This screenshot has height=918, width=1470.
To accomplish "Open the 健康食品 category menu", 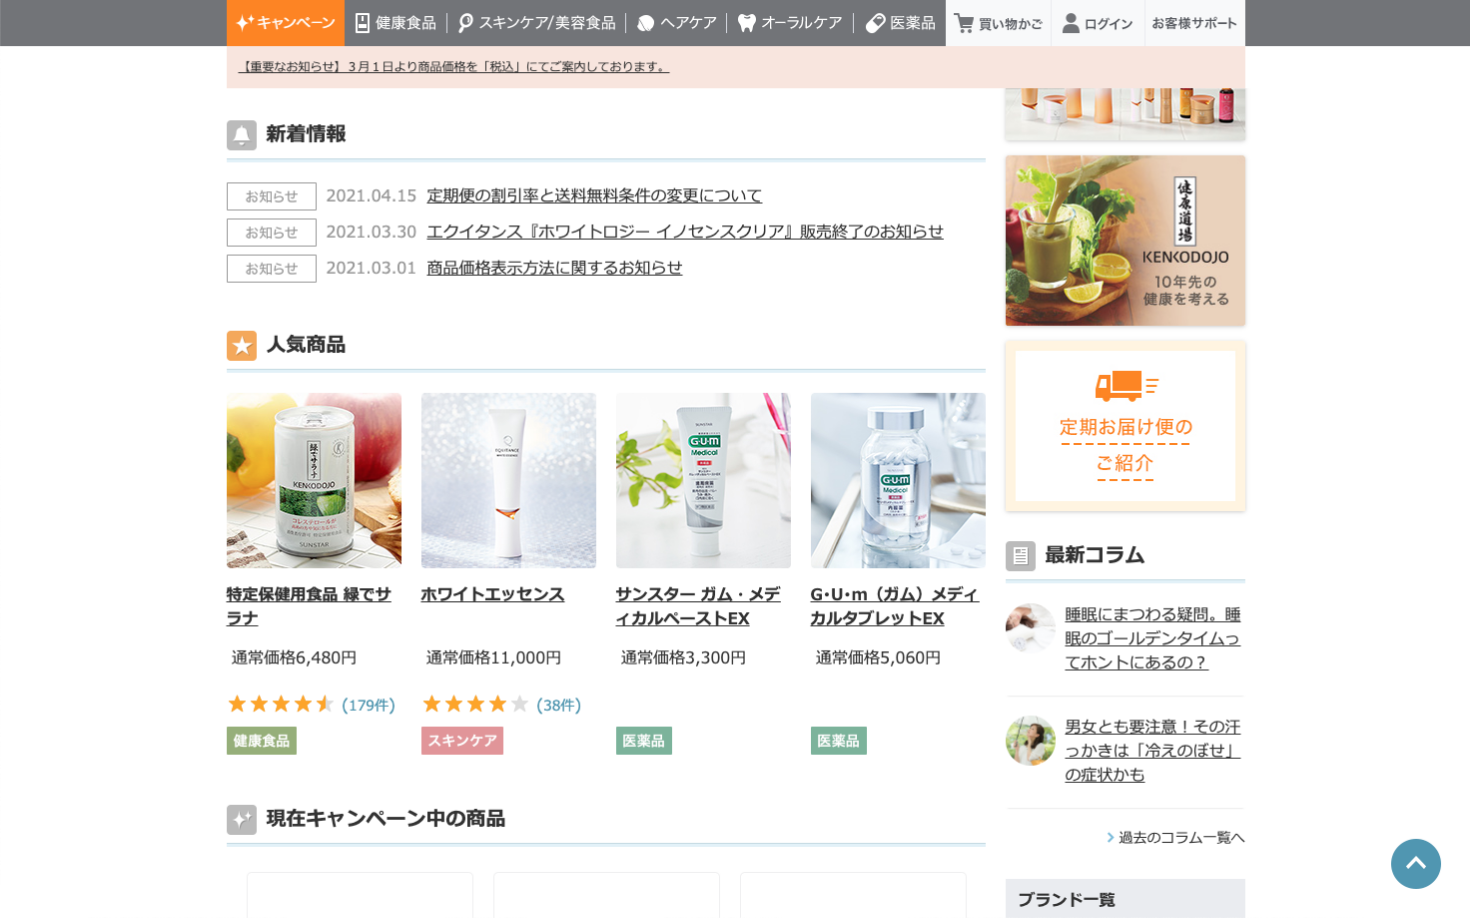I will coord(396,23).
